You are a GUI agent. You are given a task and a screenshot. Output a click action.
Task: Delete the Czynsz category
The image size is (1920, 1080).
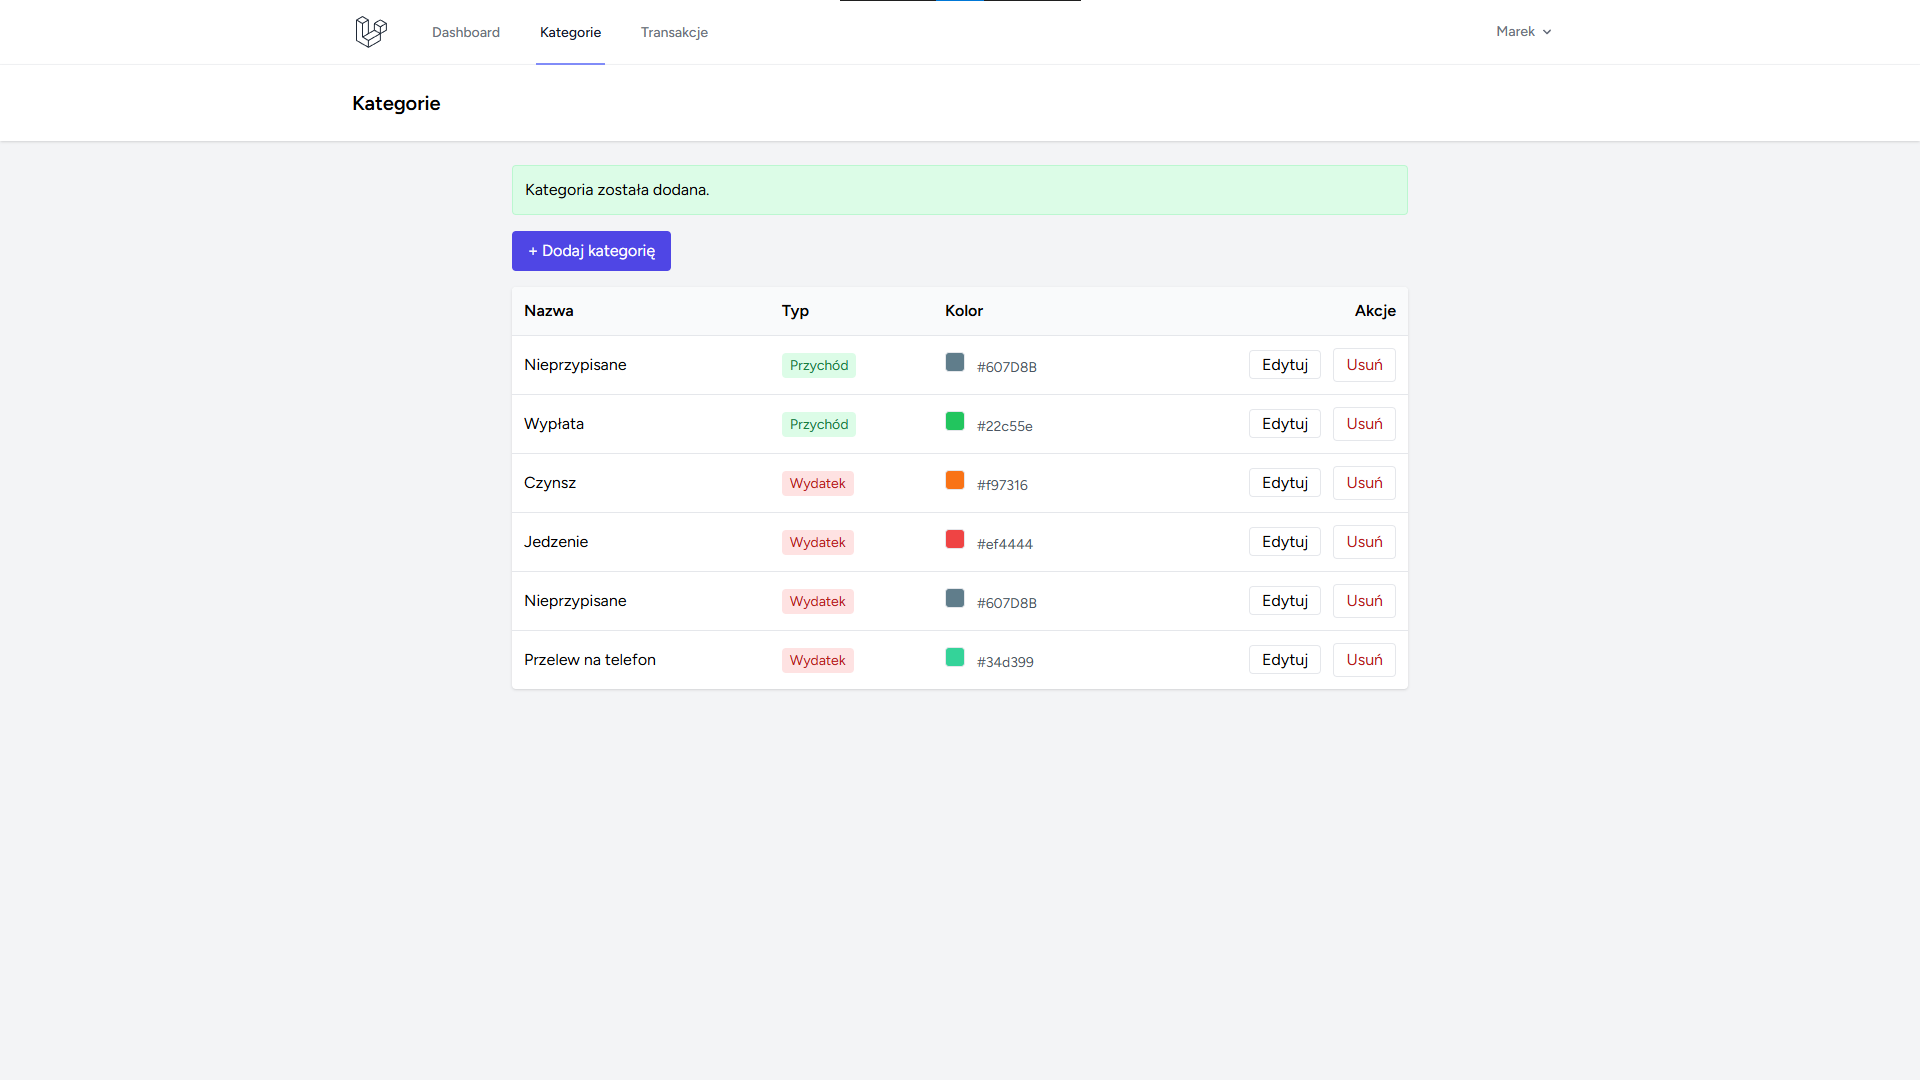point(1364,483)
